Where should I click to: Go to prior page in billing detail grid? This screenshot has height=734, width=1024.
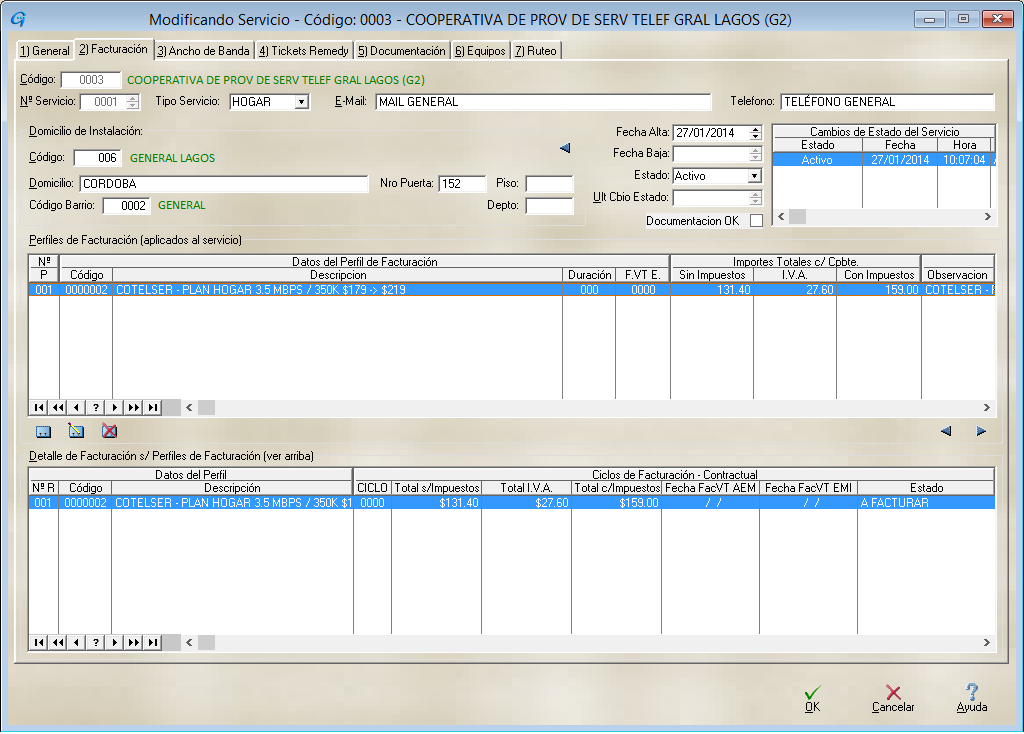coord(58,643)
